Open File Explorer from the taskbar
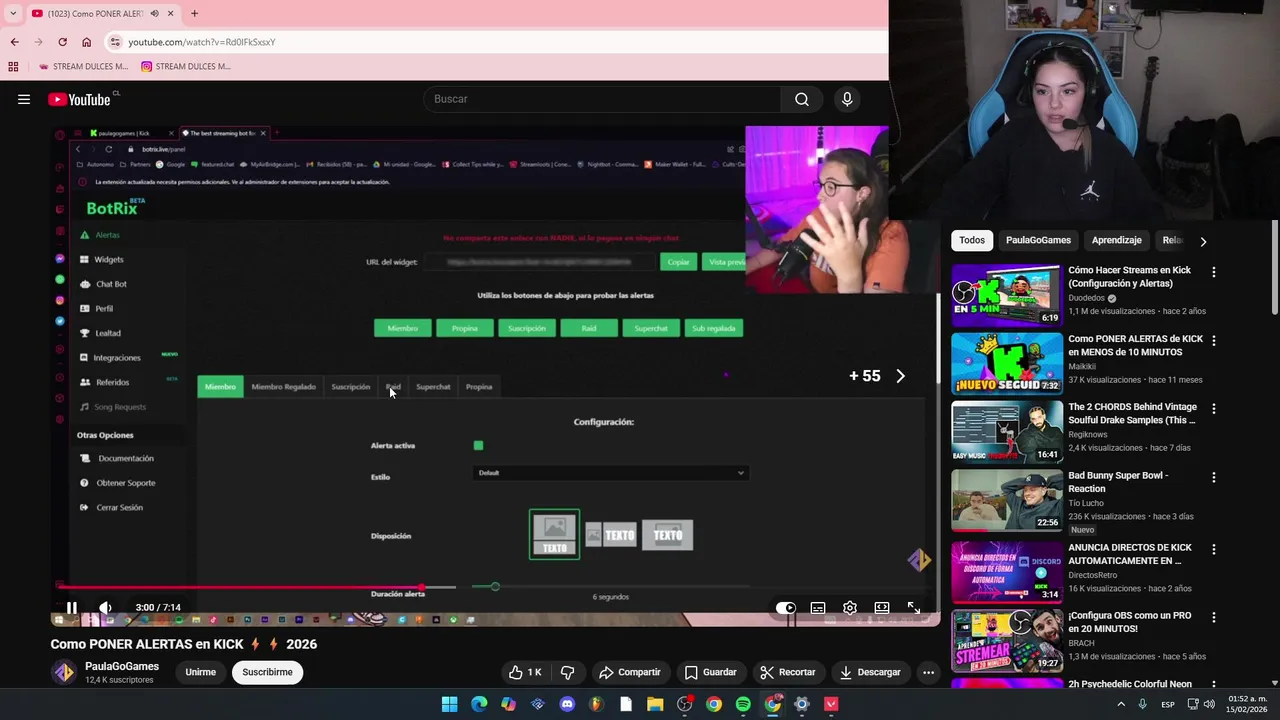The height and width of the screenshot is (720, 1280). point(655,704)
